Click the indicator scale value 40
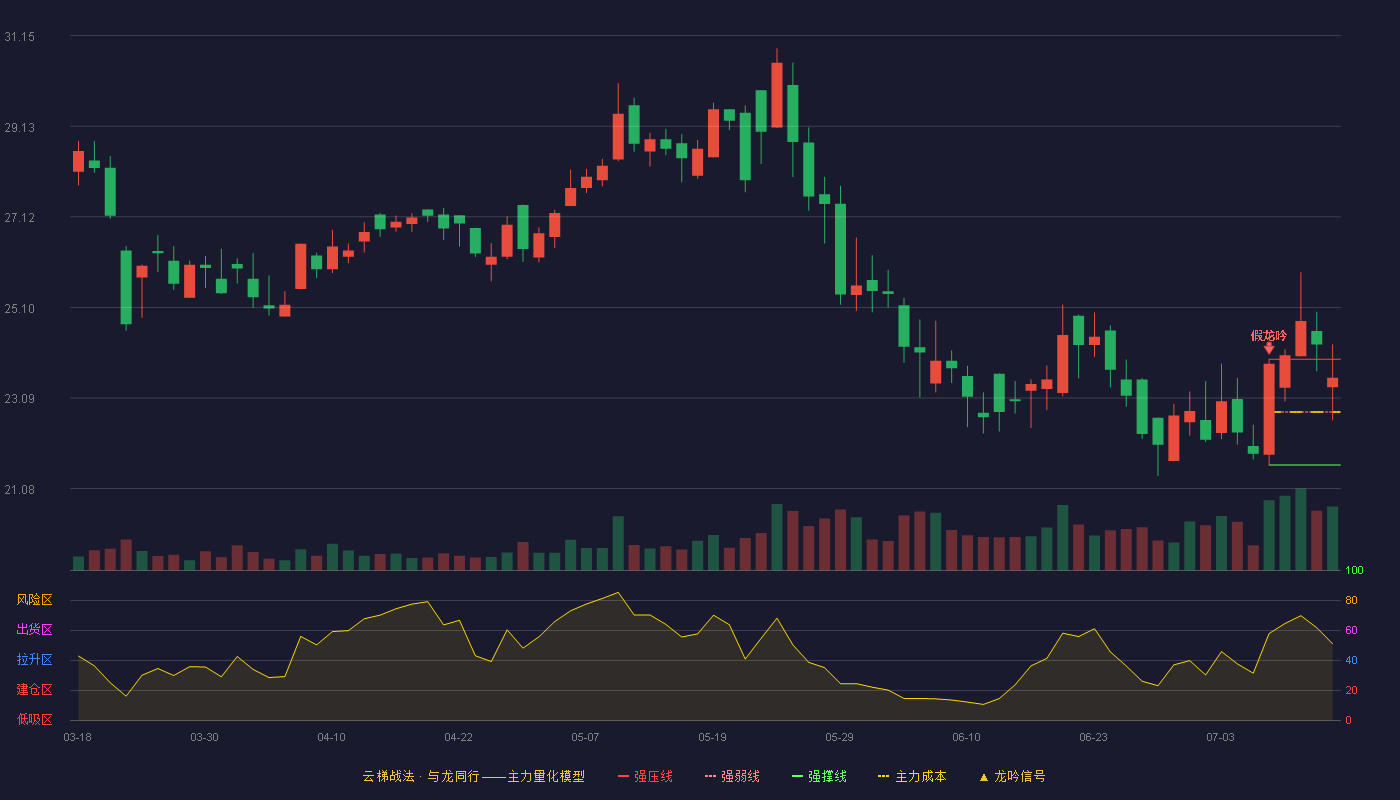Viewport: 1400px width, 800px height. pos(1351,660)
